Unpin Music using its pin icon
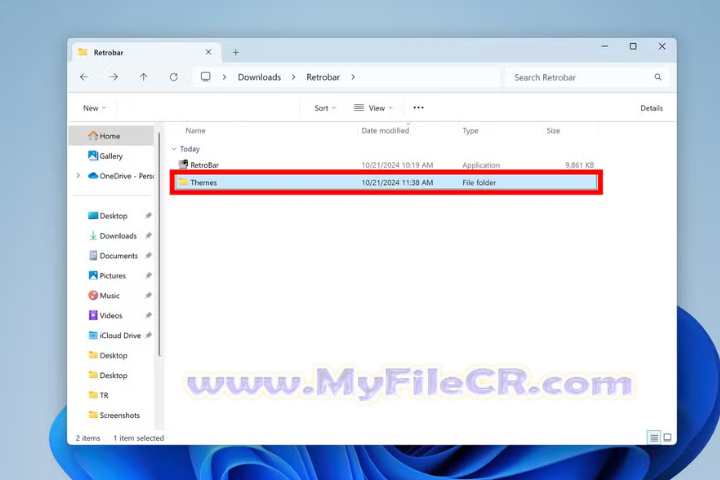 (x=148, y=296)
